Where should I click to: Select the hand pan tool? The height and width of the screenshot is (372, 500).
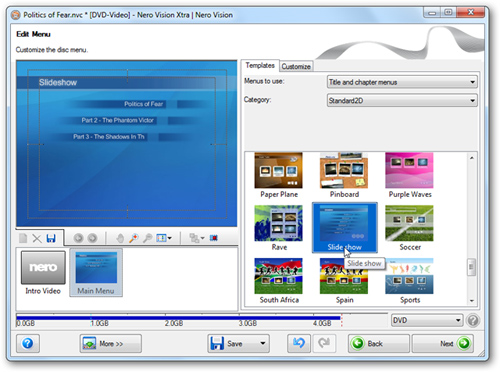[120, 238]
